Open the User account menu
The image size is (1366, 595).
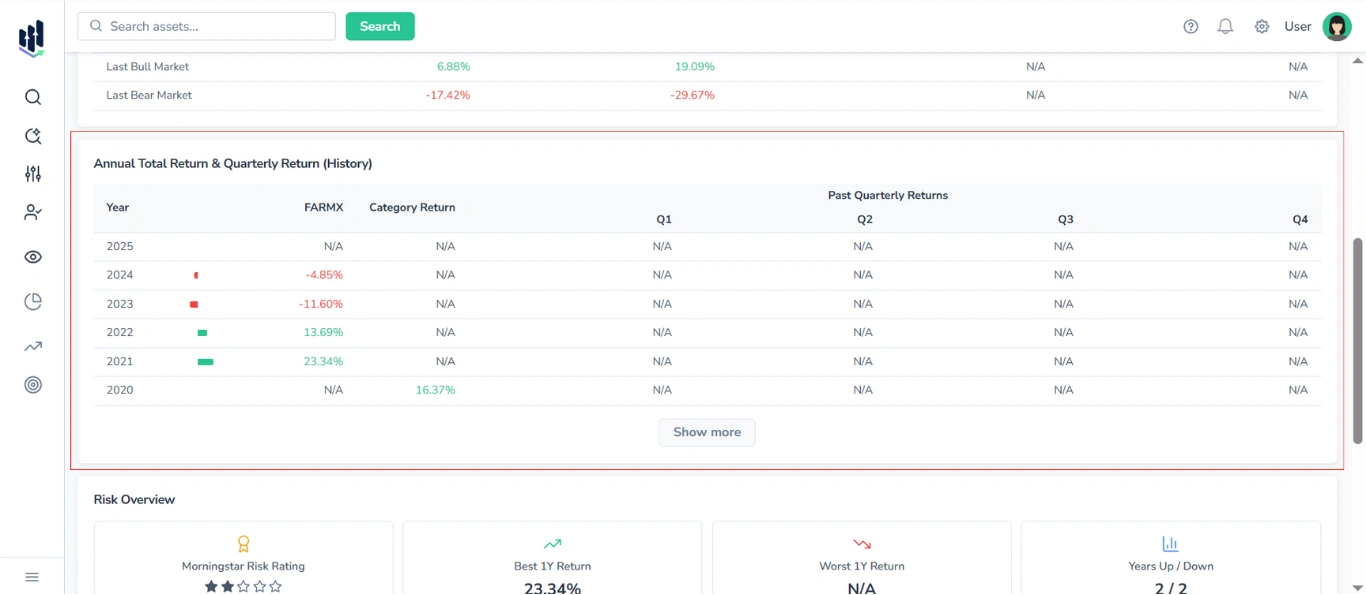(1297, 26)
